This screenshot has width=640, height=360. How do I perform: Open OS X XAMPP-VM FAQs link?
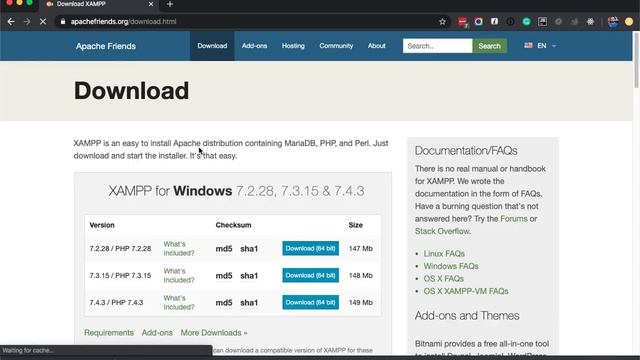click(466, 291)
